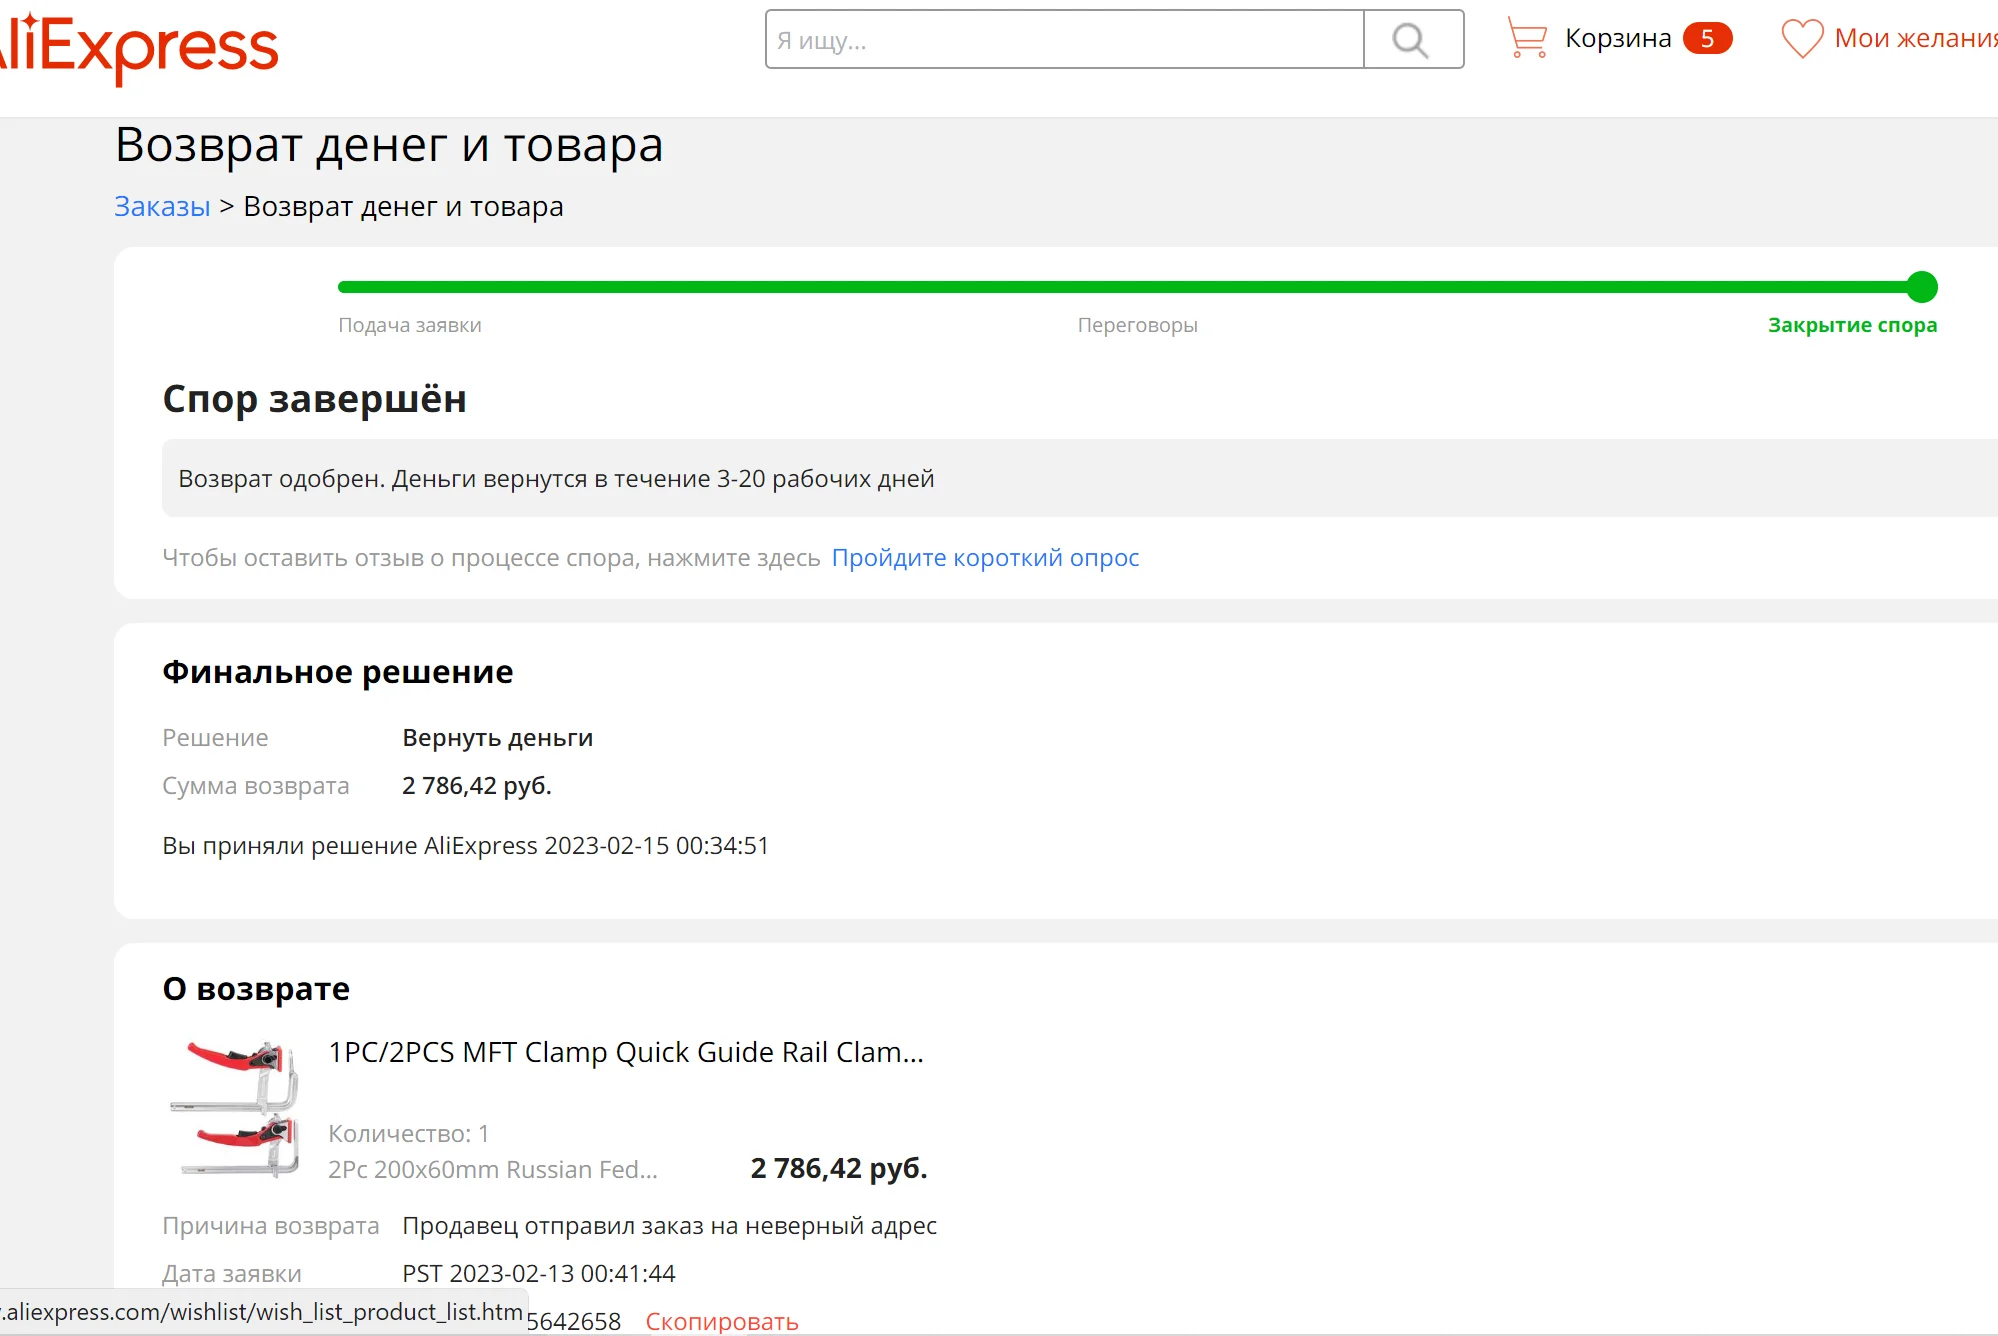Click the magnifying glass search icon
The height and width of the screenshot is (1336, 1998).
click(x=1411, y=40)
